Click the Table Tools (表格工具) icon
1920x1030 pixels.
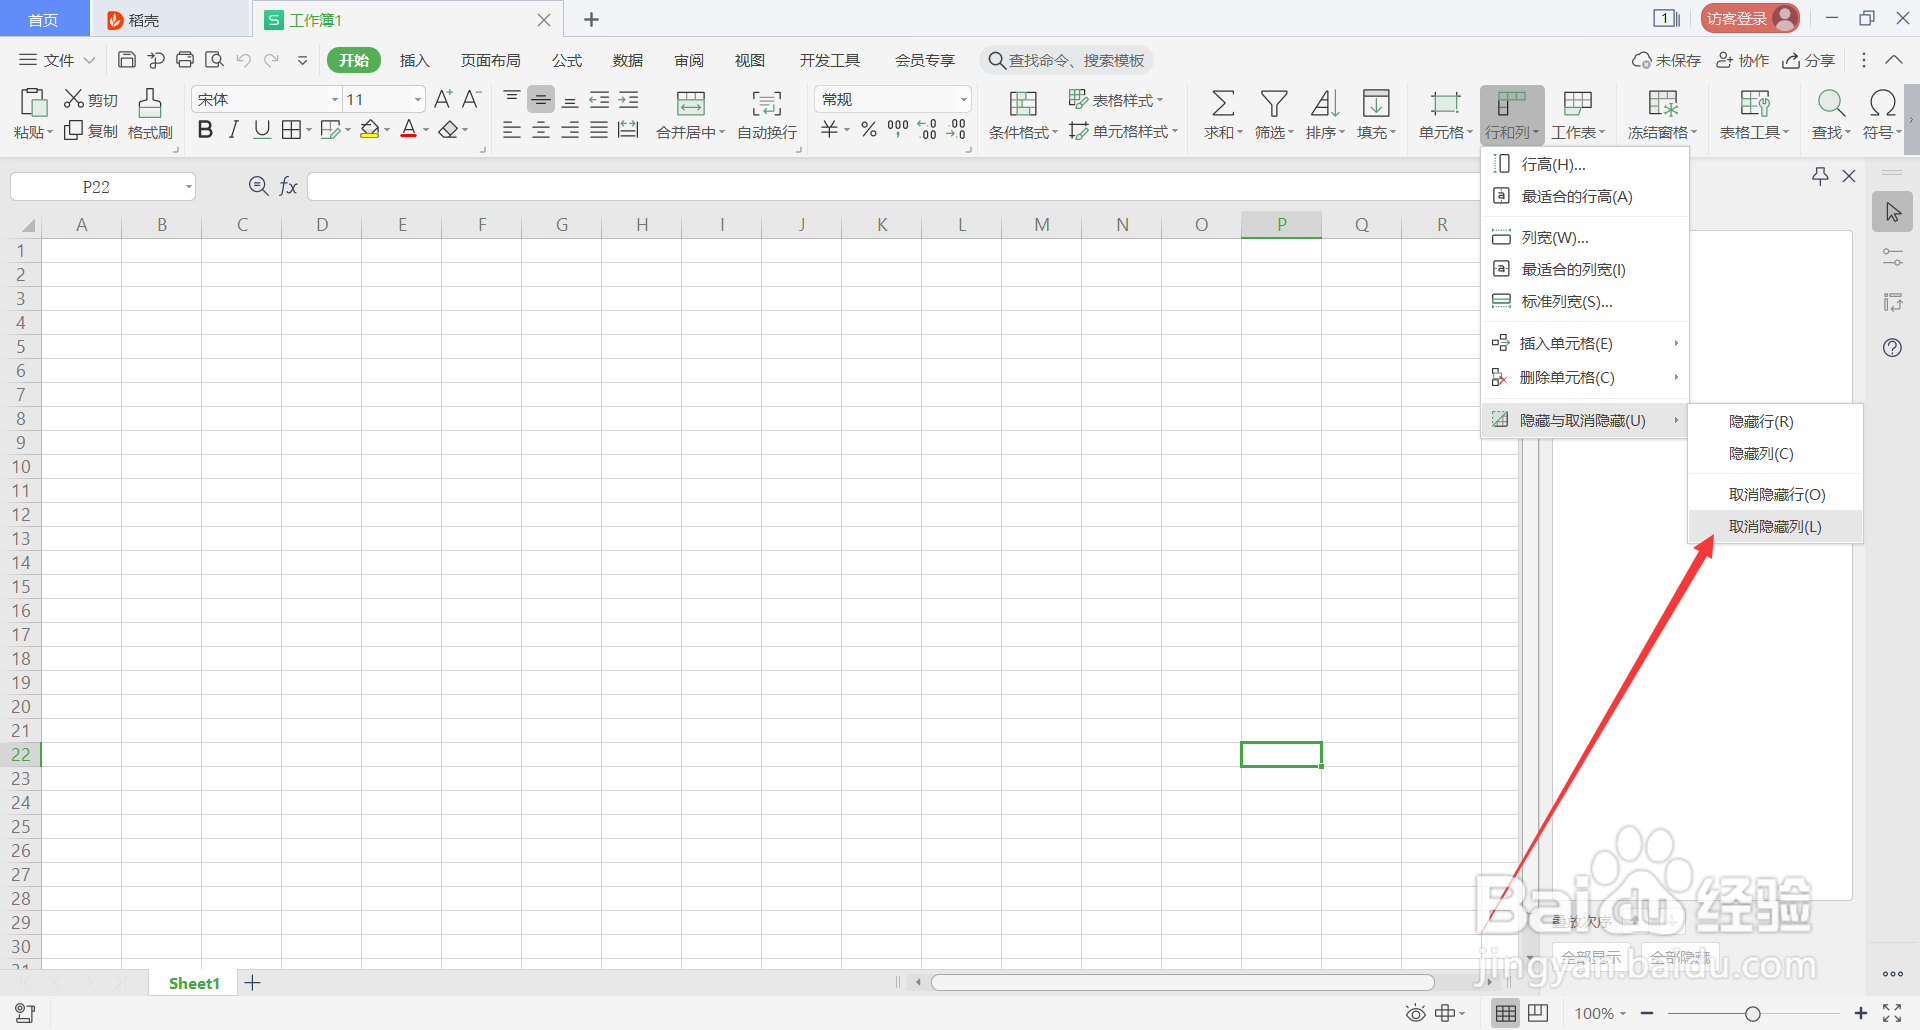[x=1755, y=103]
